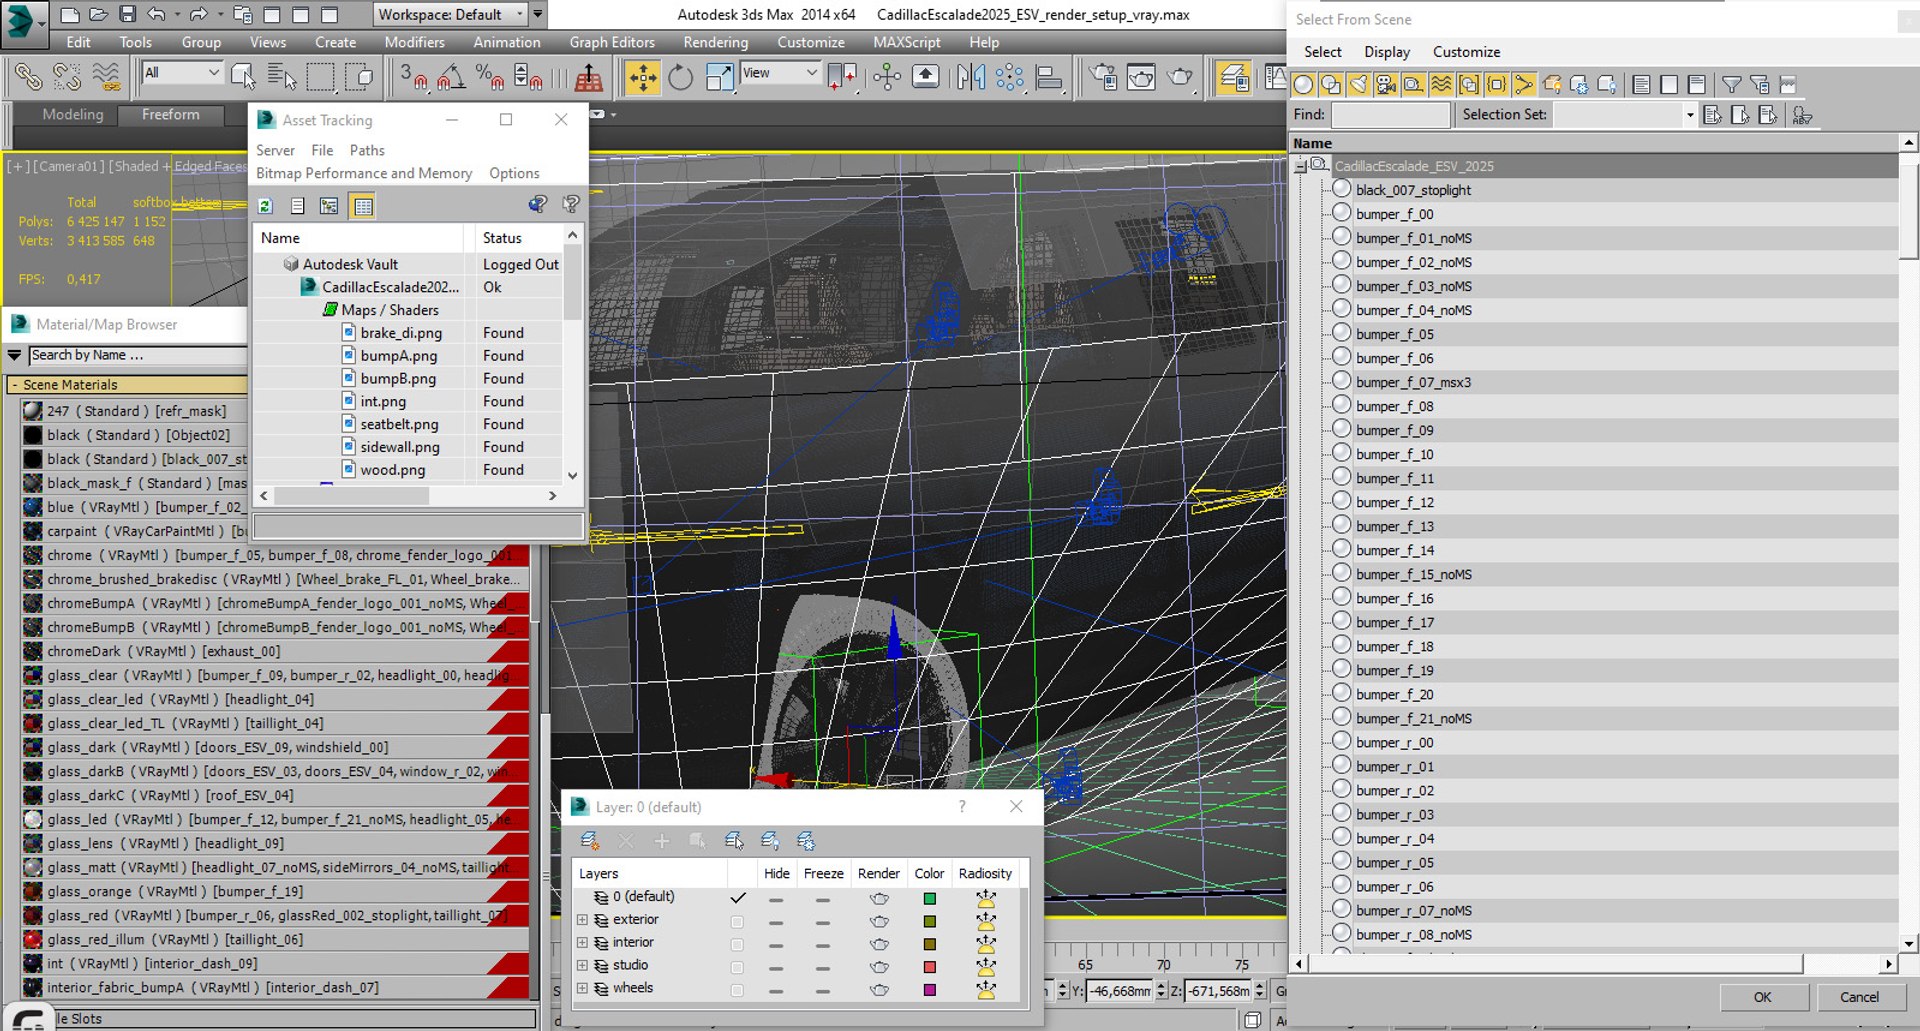Click Select and Link chain icon
1920x1031 pixels.
coord(28,77)
